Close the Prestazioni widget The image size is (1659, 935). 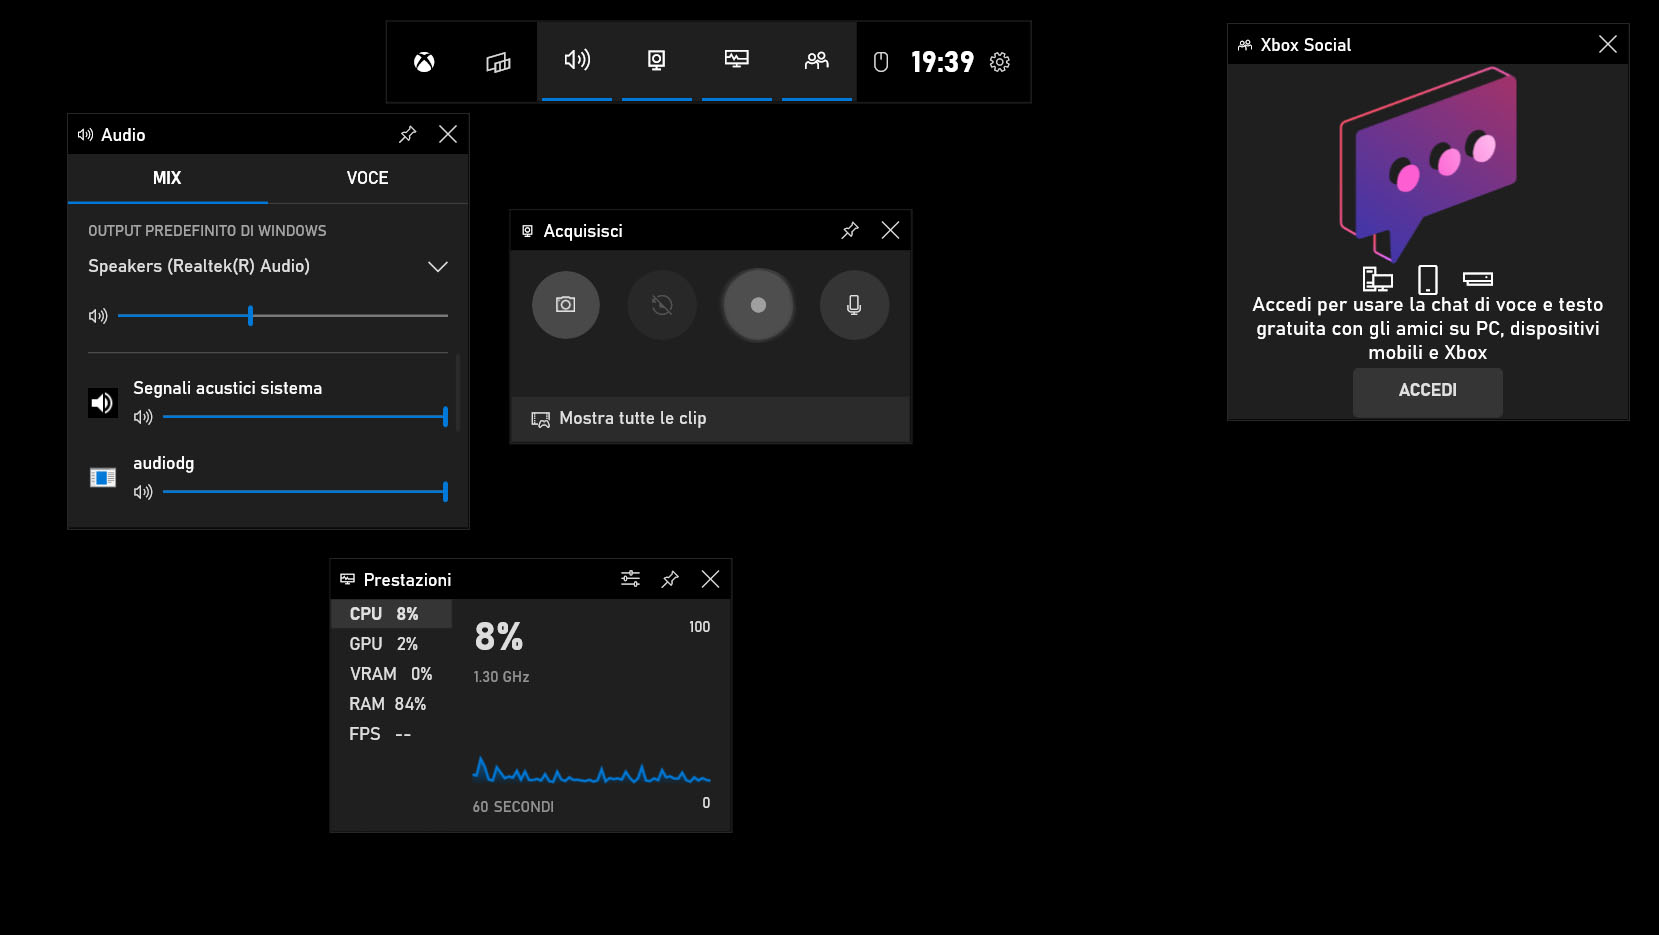[710, 579]
